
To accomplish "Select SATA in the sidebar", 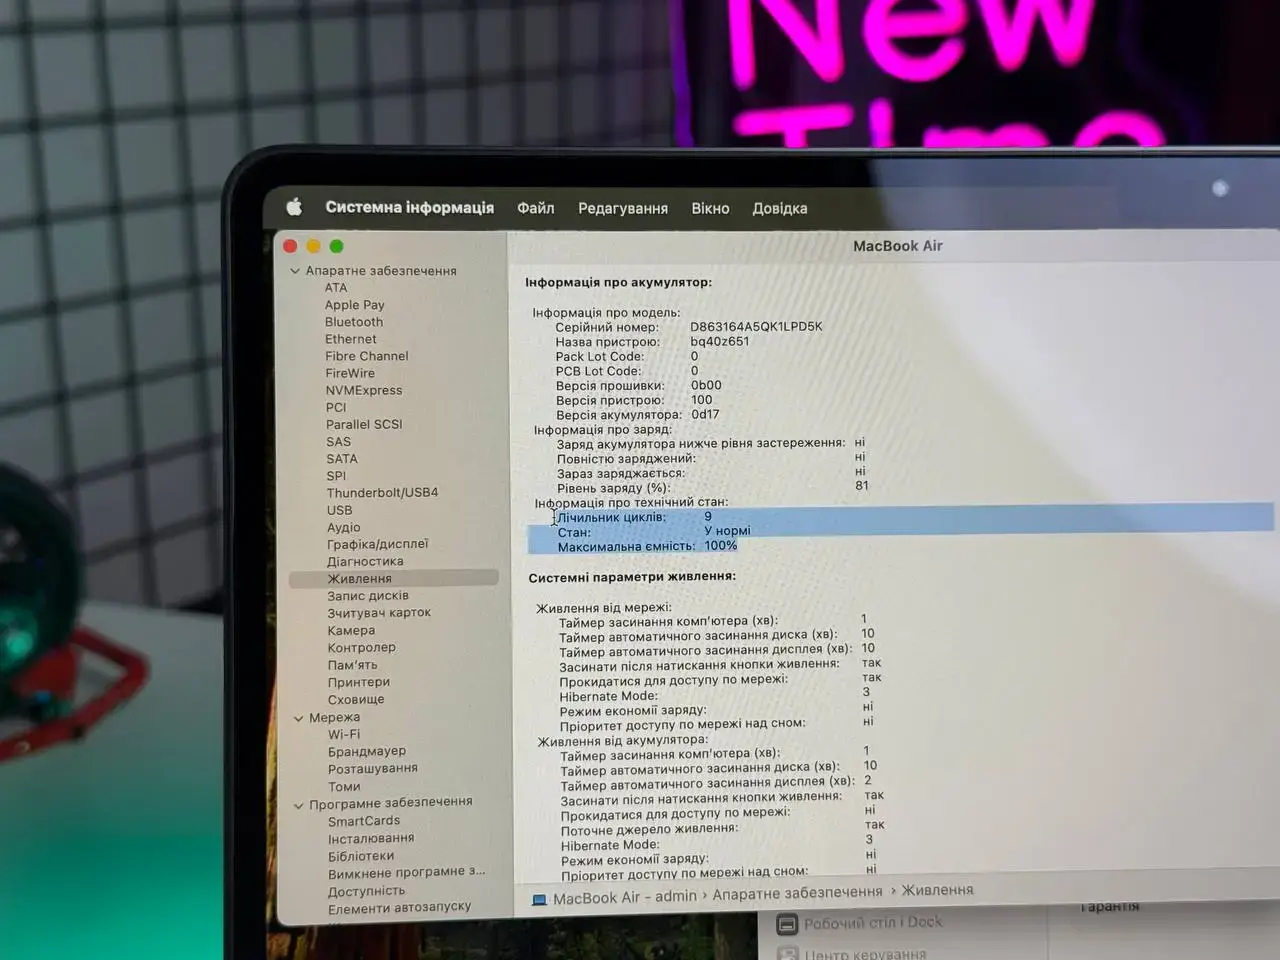I will point(342,459).
